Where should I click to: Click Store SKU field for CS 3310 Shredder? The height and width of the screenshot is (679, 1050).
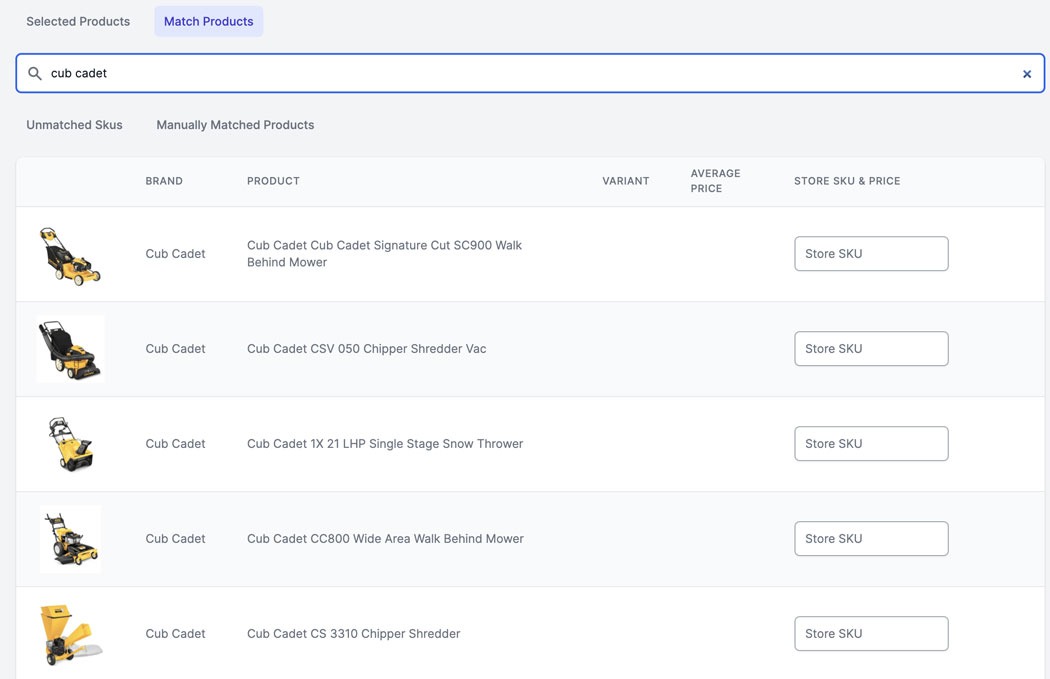pyautogui.click(x=870, y=634)
